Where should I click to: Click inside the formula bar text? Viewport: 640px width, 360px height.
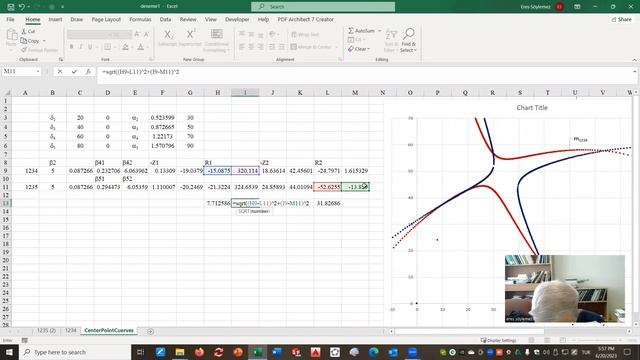click(x=140, y=72)
